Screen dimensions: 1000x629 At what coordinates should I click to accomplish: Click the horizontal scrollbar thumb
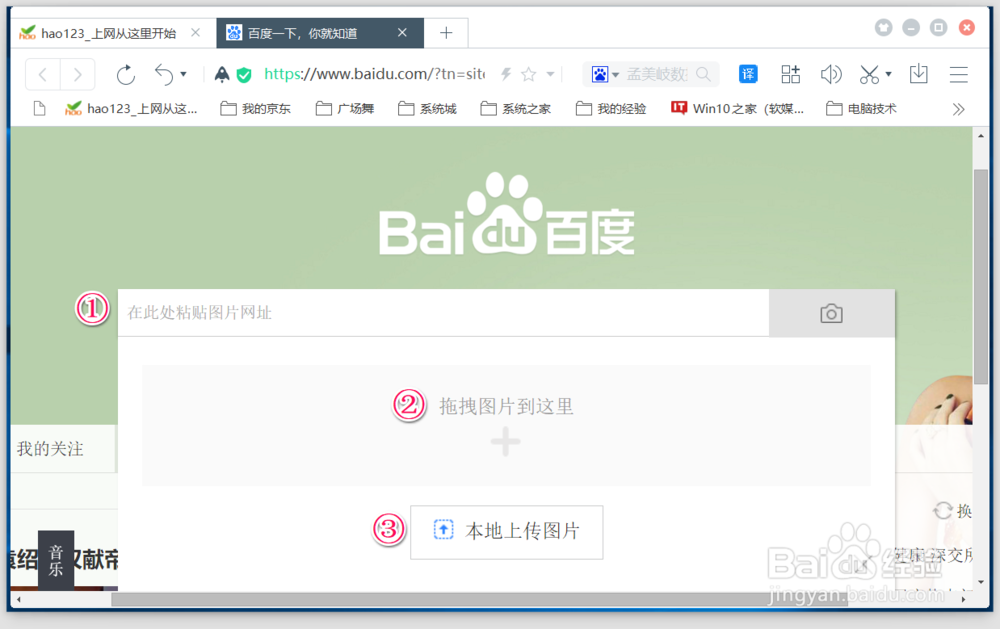tap(478, 599)
